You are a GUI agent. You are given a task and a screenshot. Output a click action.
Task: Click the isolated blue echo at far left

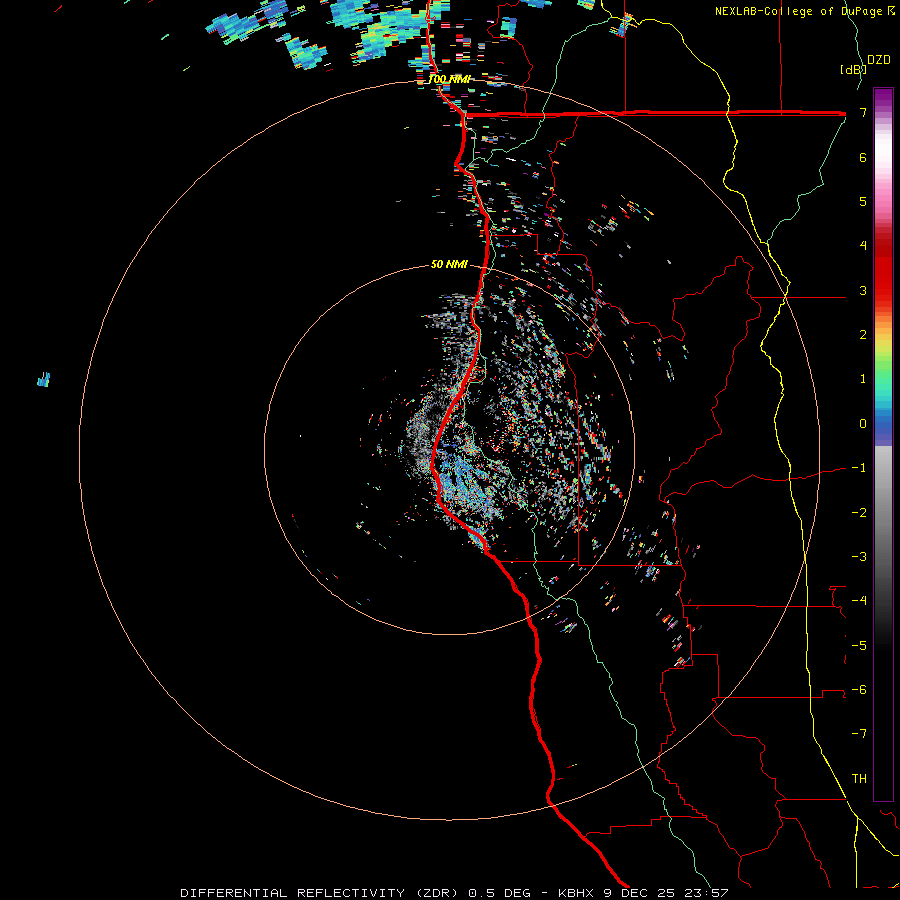click(44, 379)
